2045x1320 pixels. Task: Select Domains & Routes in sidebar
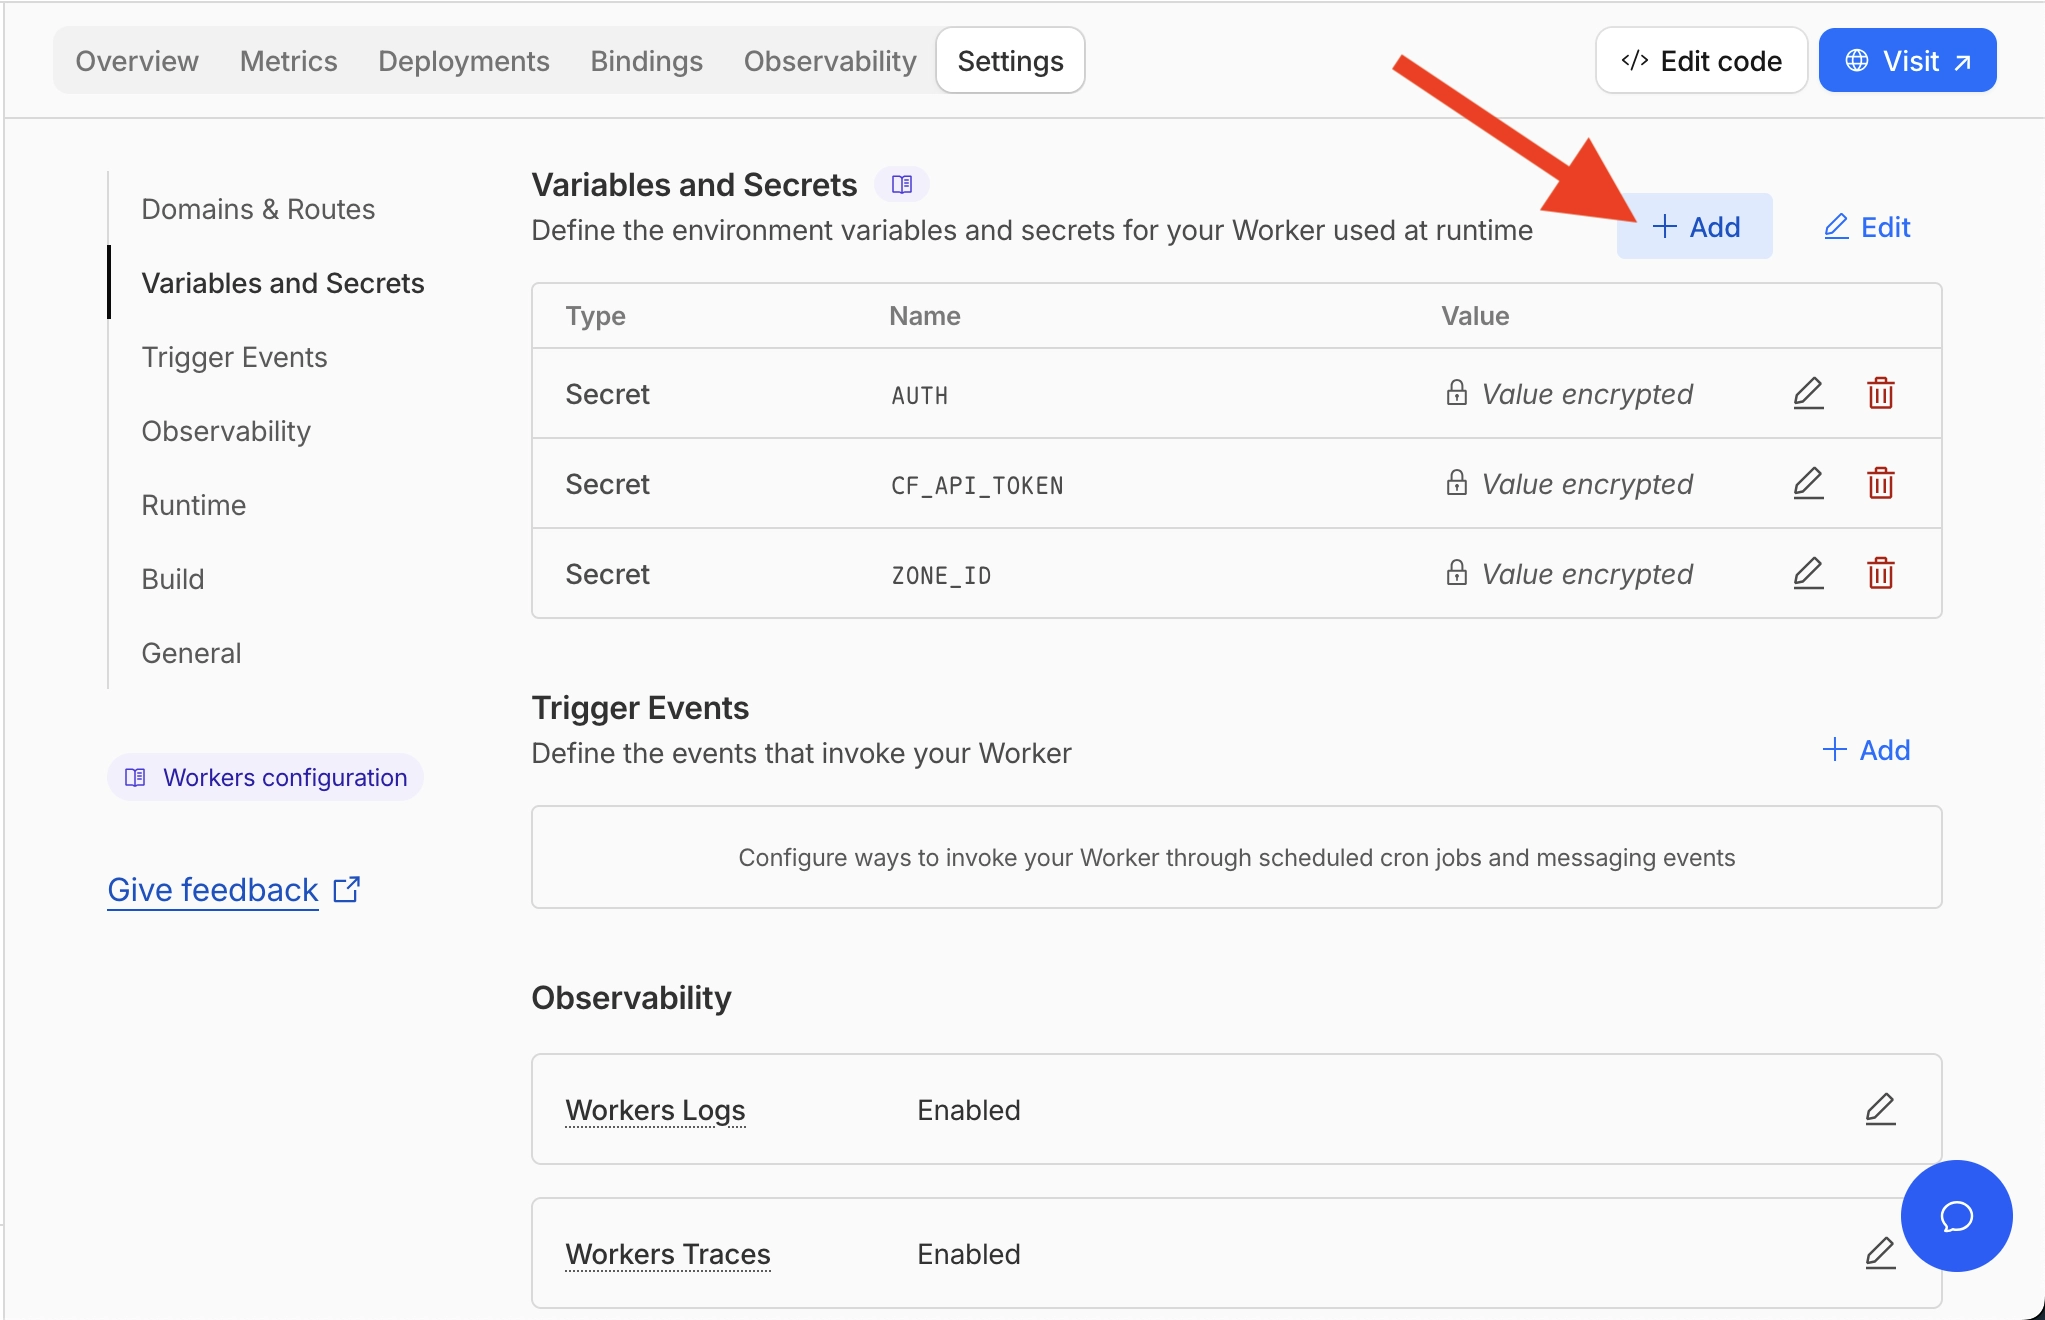(x=258, y=209)
